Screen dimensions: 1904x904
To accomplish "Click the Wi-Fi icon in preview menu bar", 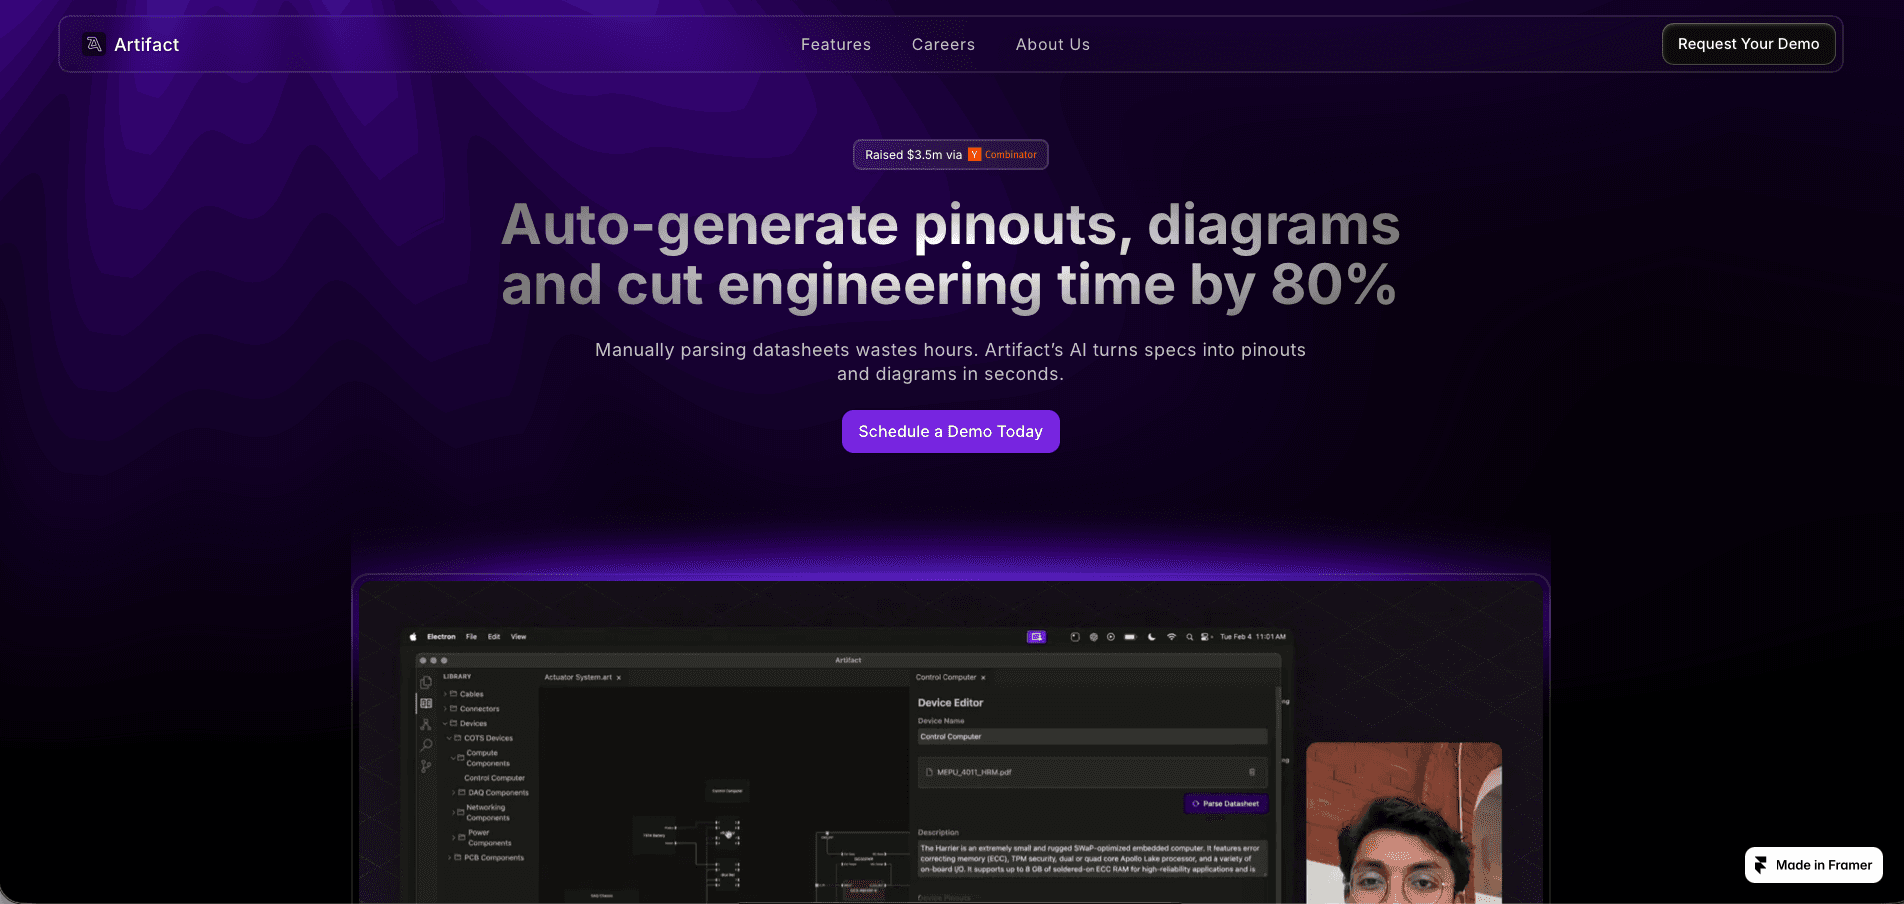I will tap(1171, 637).
